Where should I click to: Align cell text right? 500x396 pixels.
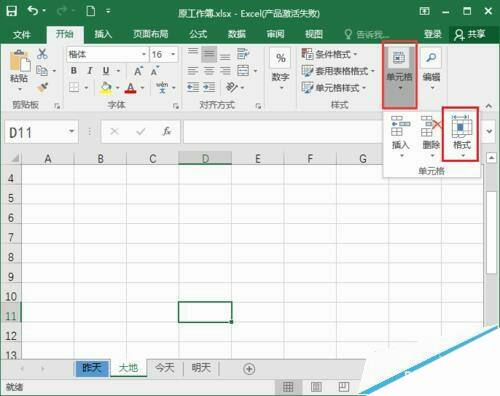[225, 71]
